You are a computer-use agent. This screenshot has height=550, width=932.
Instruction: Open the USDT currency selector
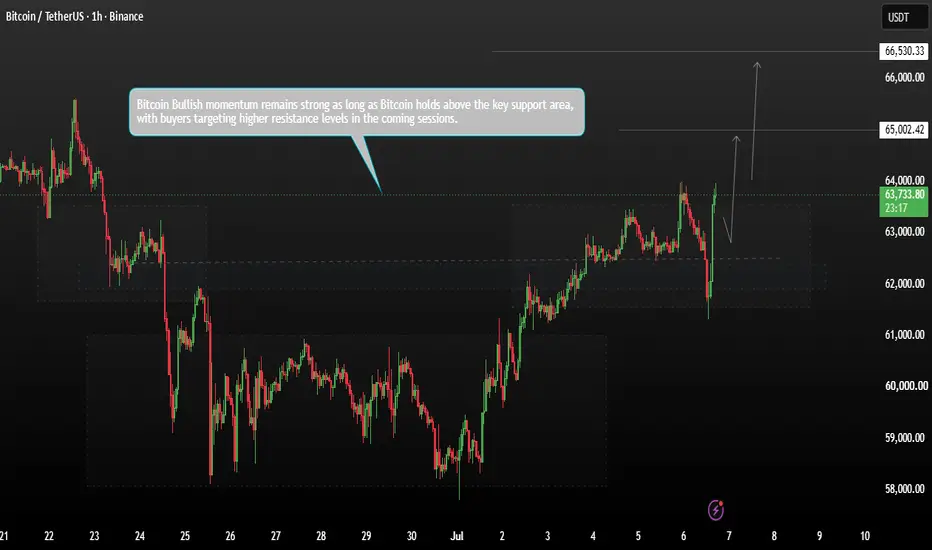tap(904, 17)
